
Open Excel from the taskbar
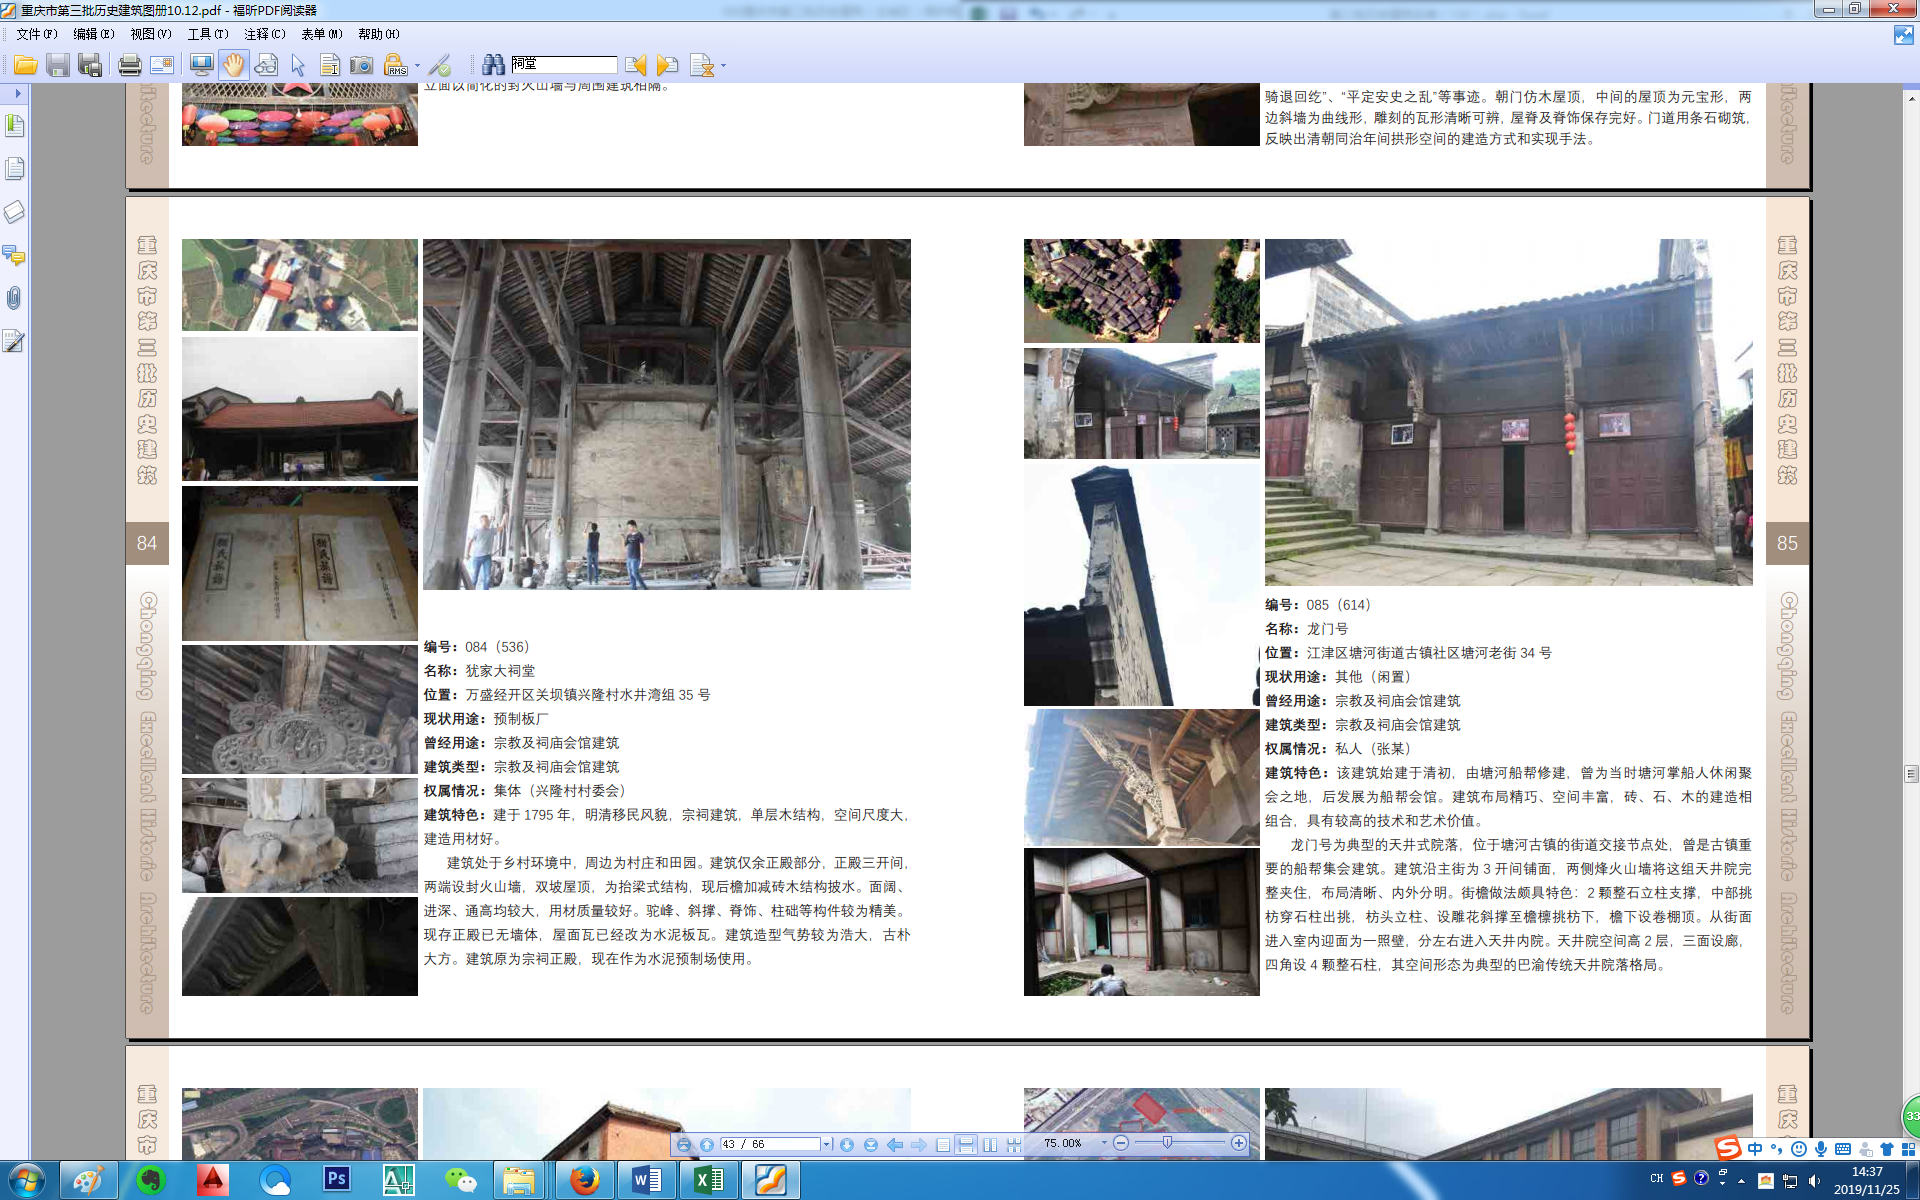[709, 1180]
